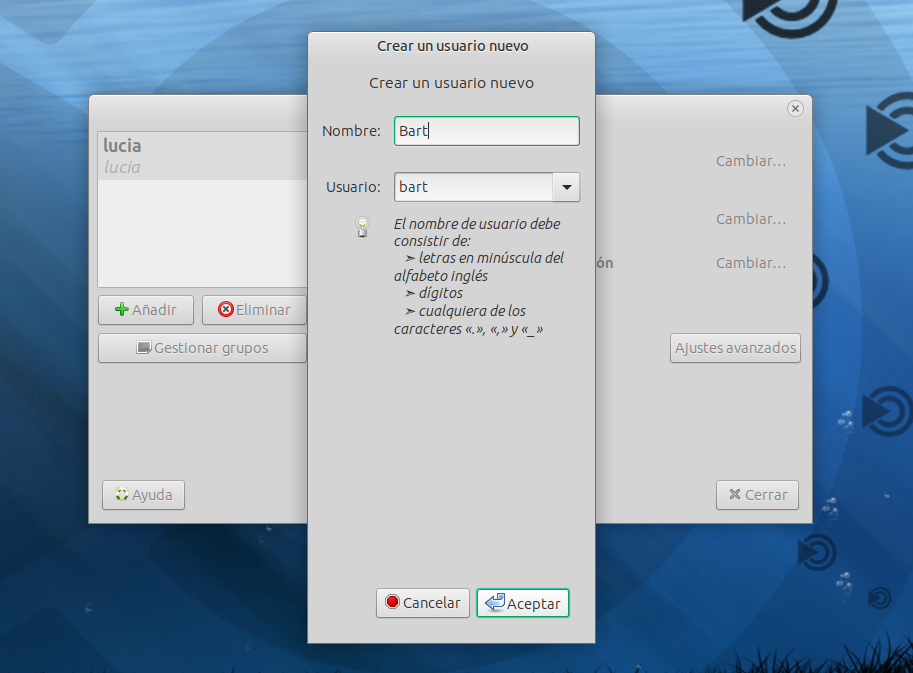Cancel user creation with Cancelar
Screen dimensions: 913x673
[x=422, y=603]
